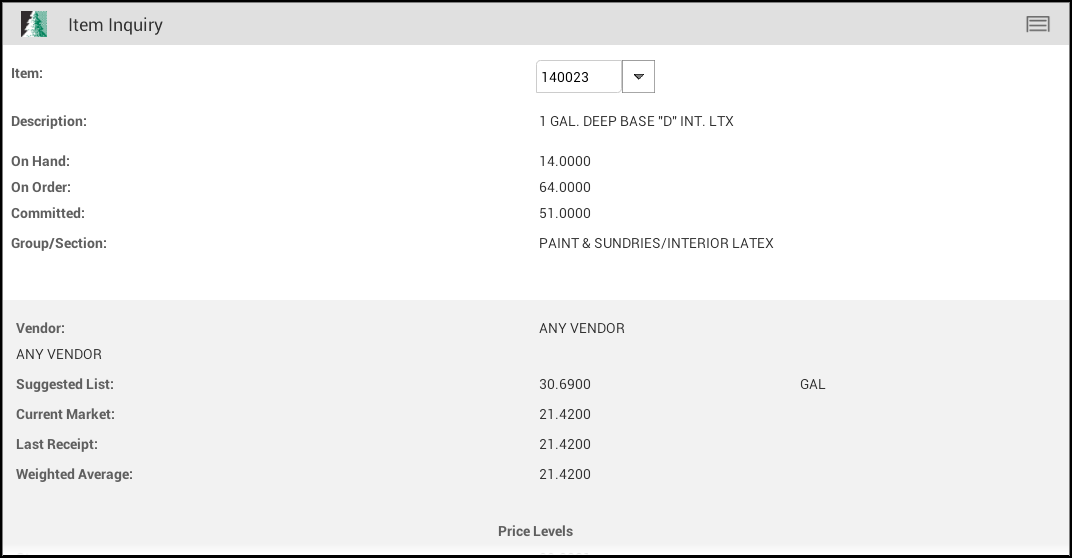Expand the Item number dropdown arrow

(x=639, y=77)
